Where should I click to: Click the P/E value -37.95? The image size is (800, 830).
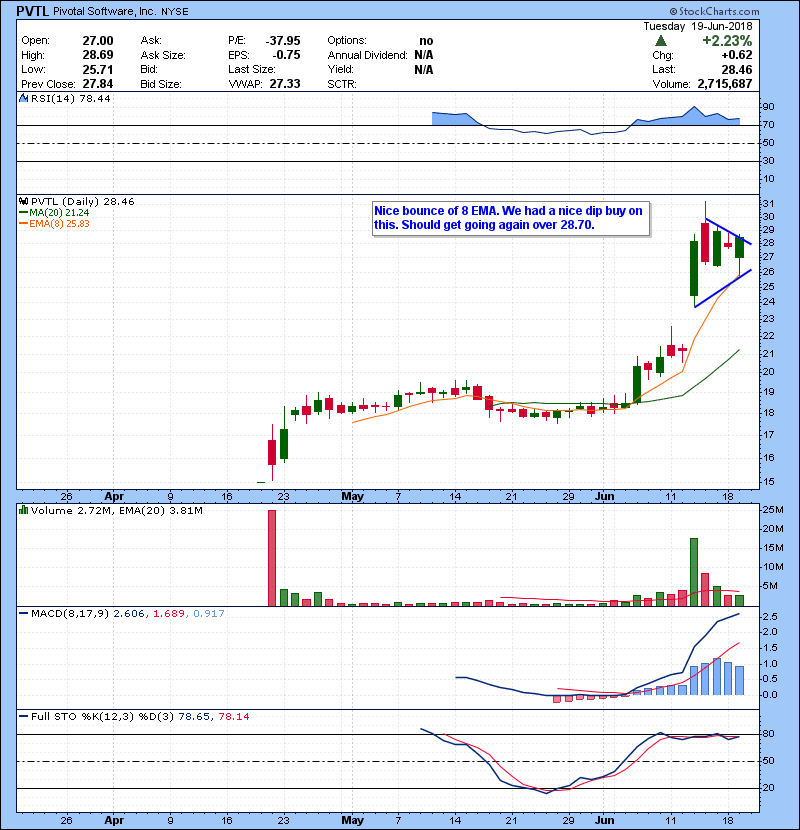[283, 41]
